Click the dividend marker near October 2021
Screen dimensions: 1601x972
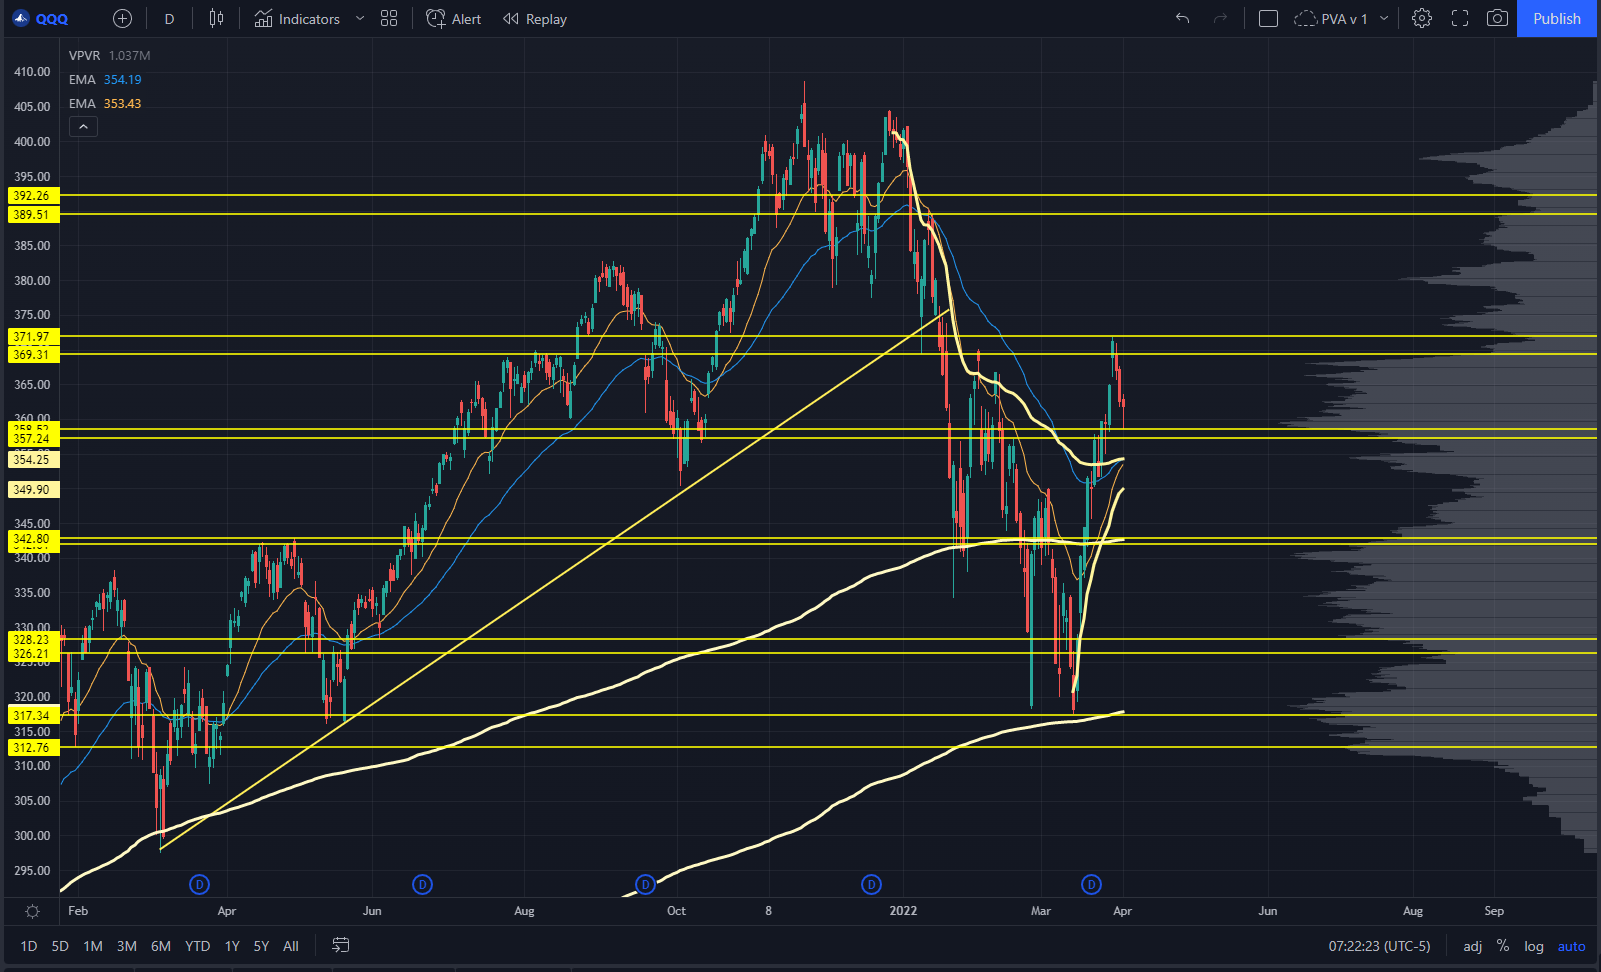point(645,884)
